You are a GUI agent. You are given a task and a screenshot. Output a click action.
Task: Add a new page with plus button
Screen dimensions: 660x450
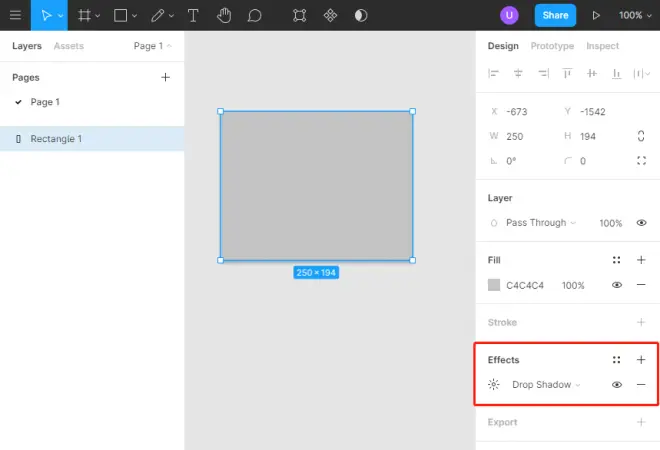point(165,77)
